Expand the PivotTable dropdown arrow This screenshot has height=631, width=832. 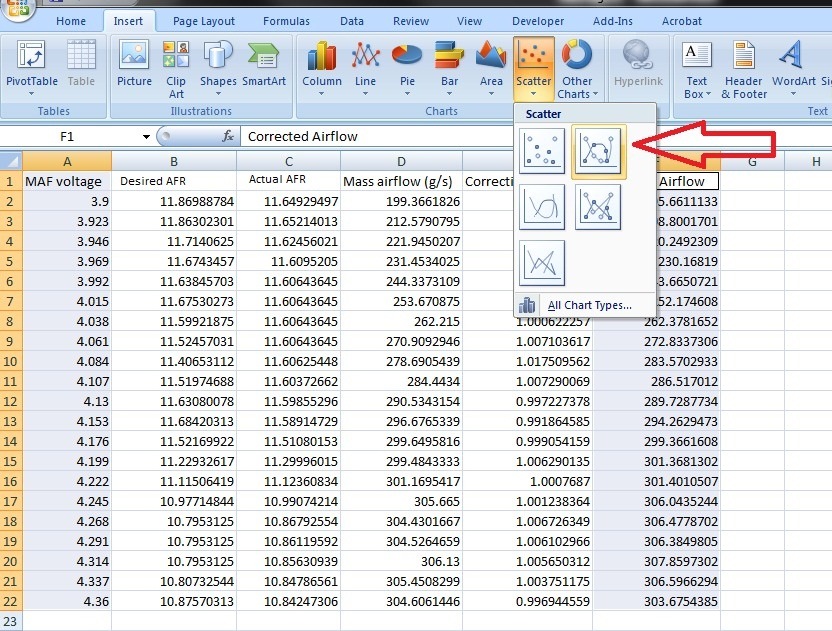pos(31,94)
